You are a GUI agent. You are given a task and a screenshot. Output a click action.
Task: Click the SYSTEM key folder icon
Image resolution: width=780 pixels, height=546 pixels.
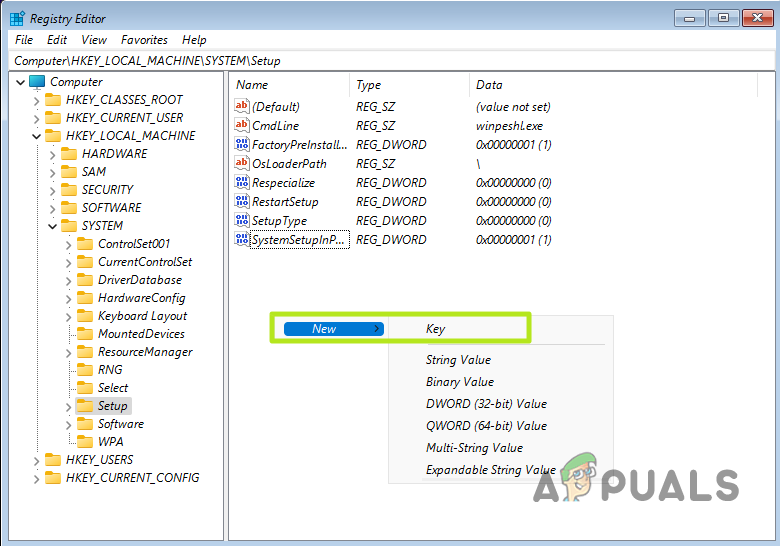point(69,226)
